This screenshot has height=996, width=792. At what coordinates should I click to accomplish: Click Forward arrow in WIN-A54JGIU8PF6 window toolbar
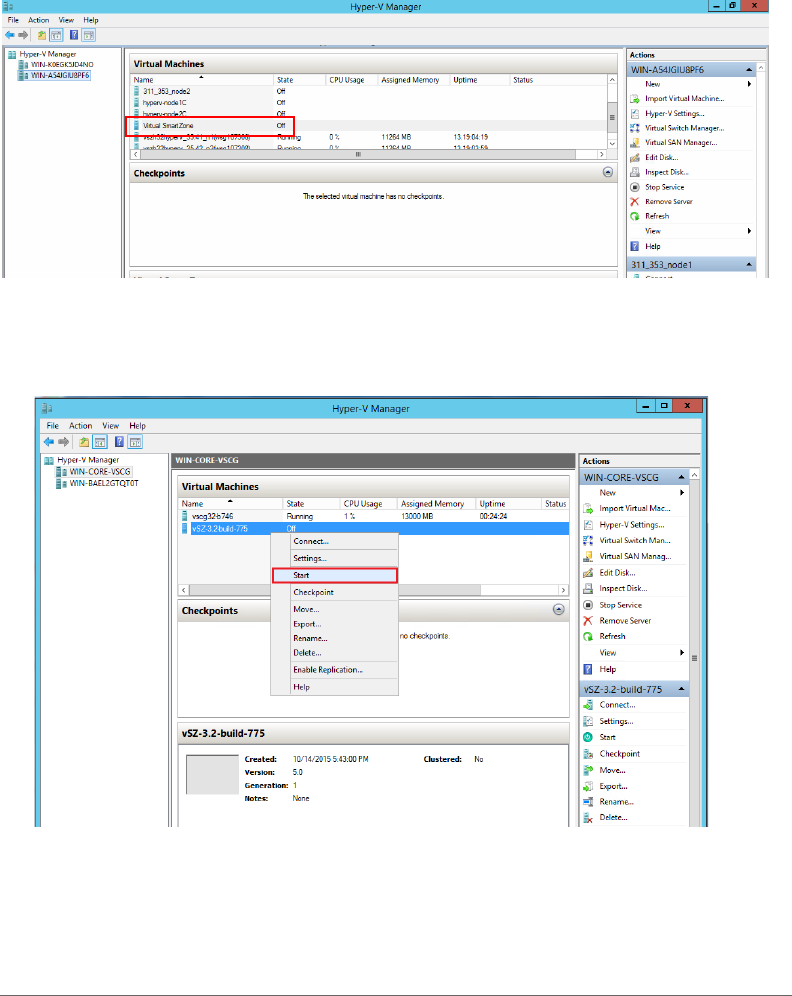coord(23,35)
